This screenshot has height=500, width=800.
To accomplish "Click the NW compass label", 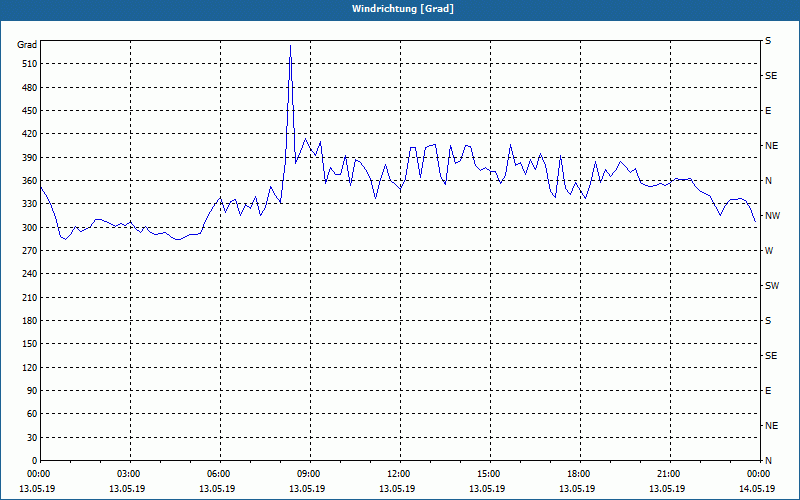I will [772, 216].
